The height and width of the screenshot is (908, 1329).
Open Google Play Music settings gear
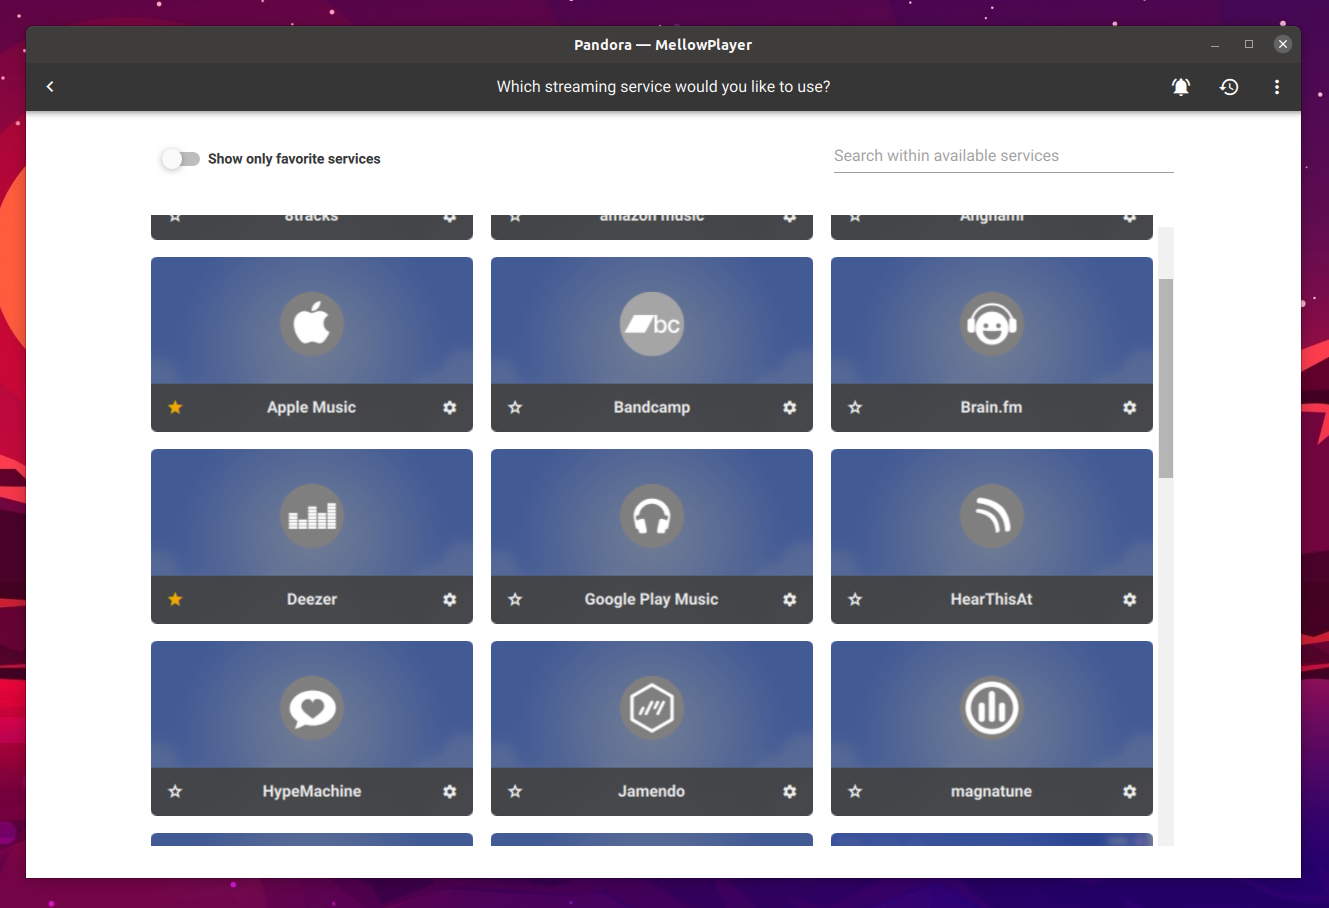point(790,599)
